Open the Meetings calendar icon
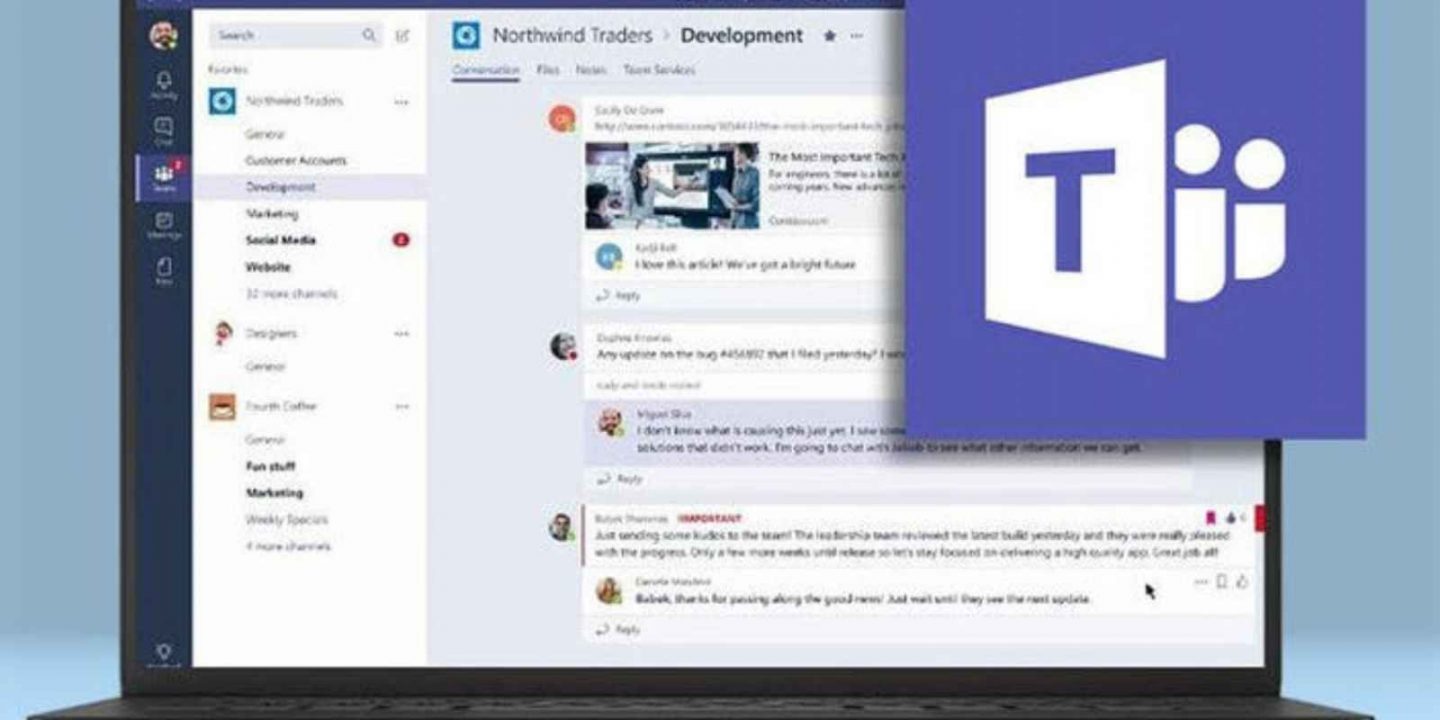The height and width of the screenshot is (720, 1440). point(163,223)
